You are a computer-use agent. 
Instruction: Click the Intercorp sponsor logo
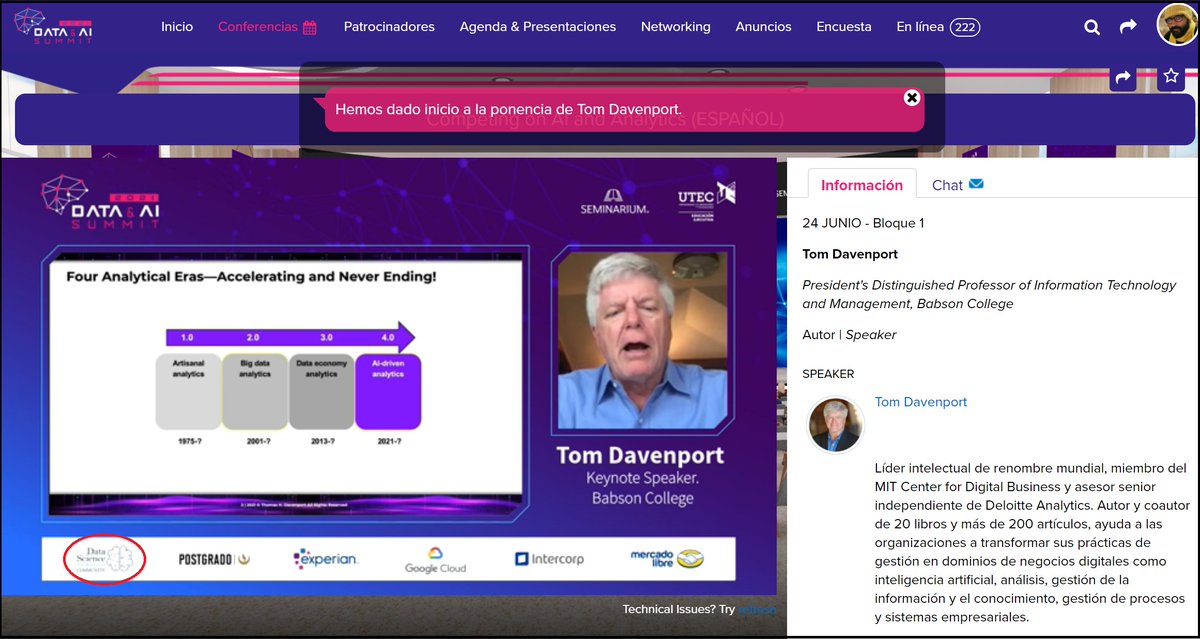pyautogui.click(x=549, y=559)
